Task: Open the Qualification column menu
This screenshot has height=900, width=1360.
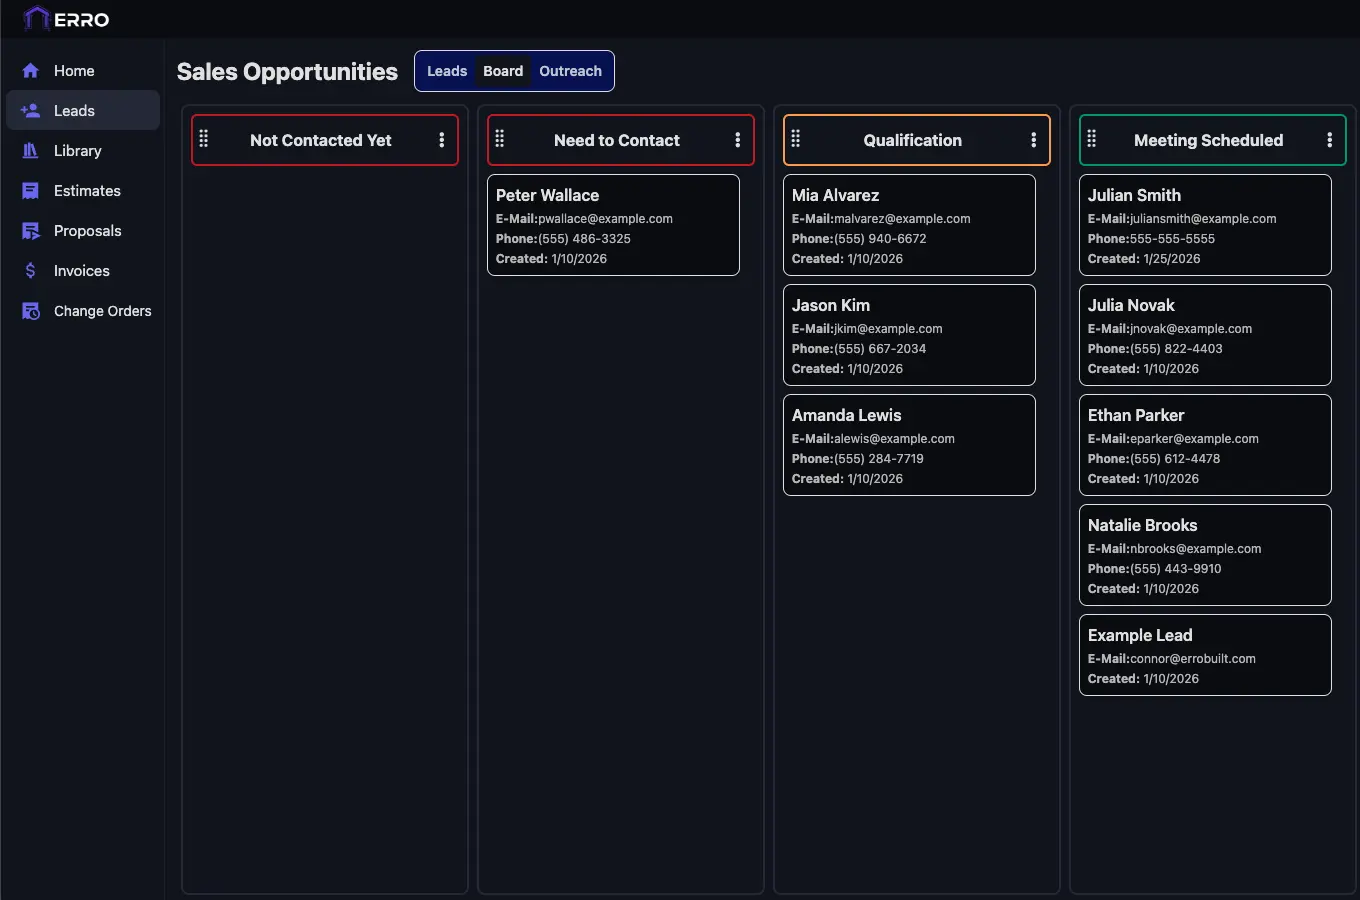Action: [x=1033, y=140]
